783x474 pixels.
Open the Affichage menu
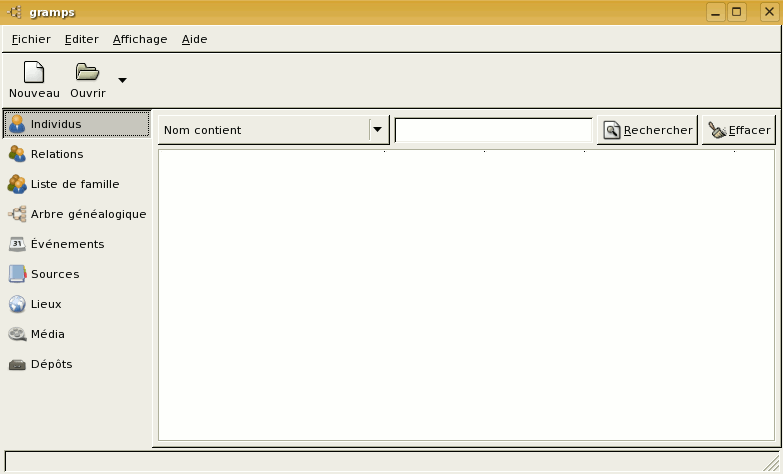pos(140,39)
